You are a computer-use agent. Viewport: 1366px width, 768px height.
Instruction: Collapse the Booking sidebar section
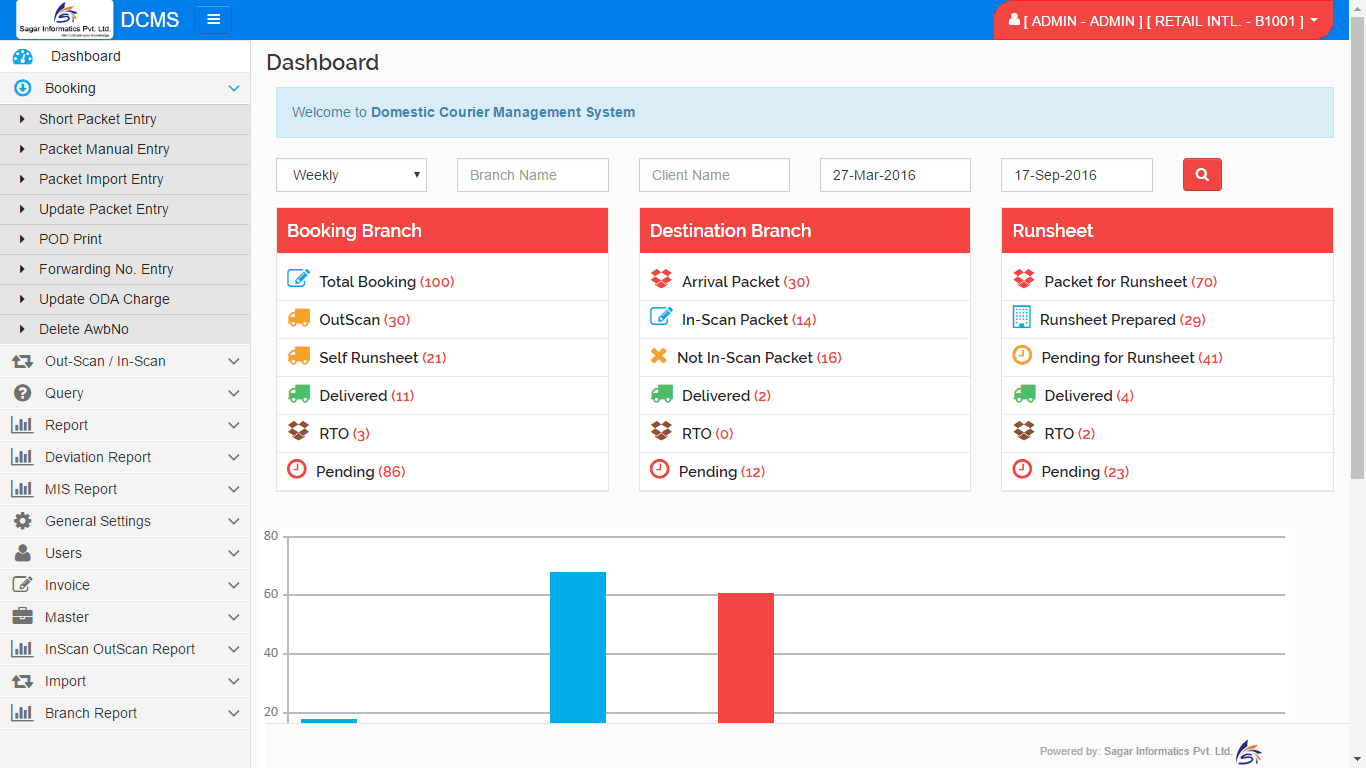(125, 88)
